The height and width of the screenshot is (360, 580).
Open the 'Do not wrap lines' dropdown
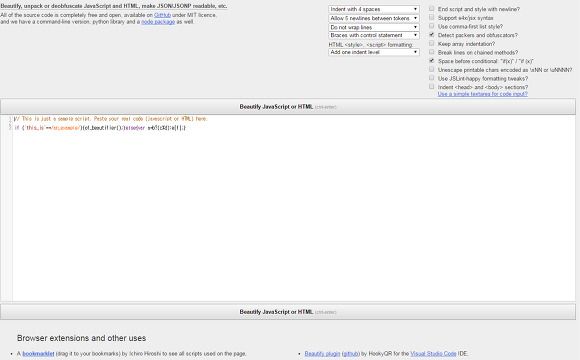tap(374, 27)
